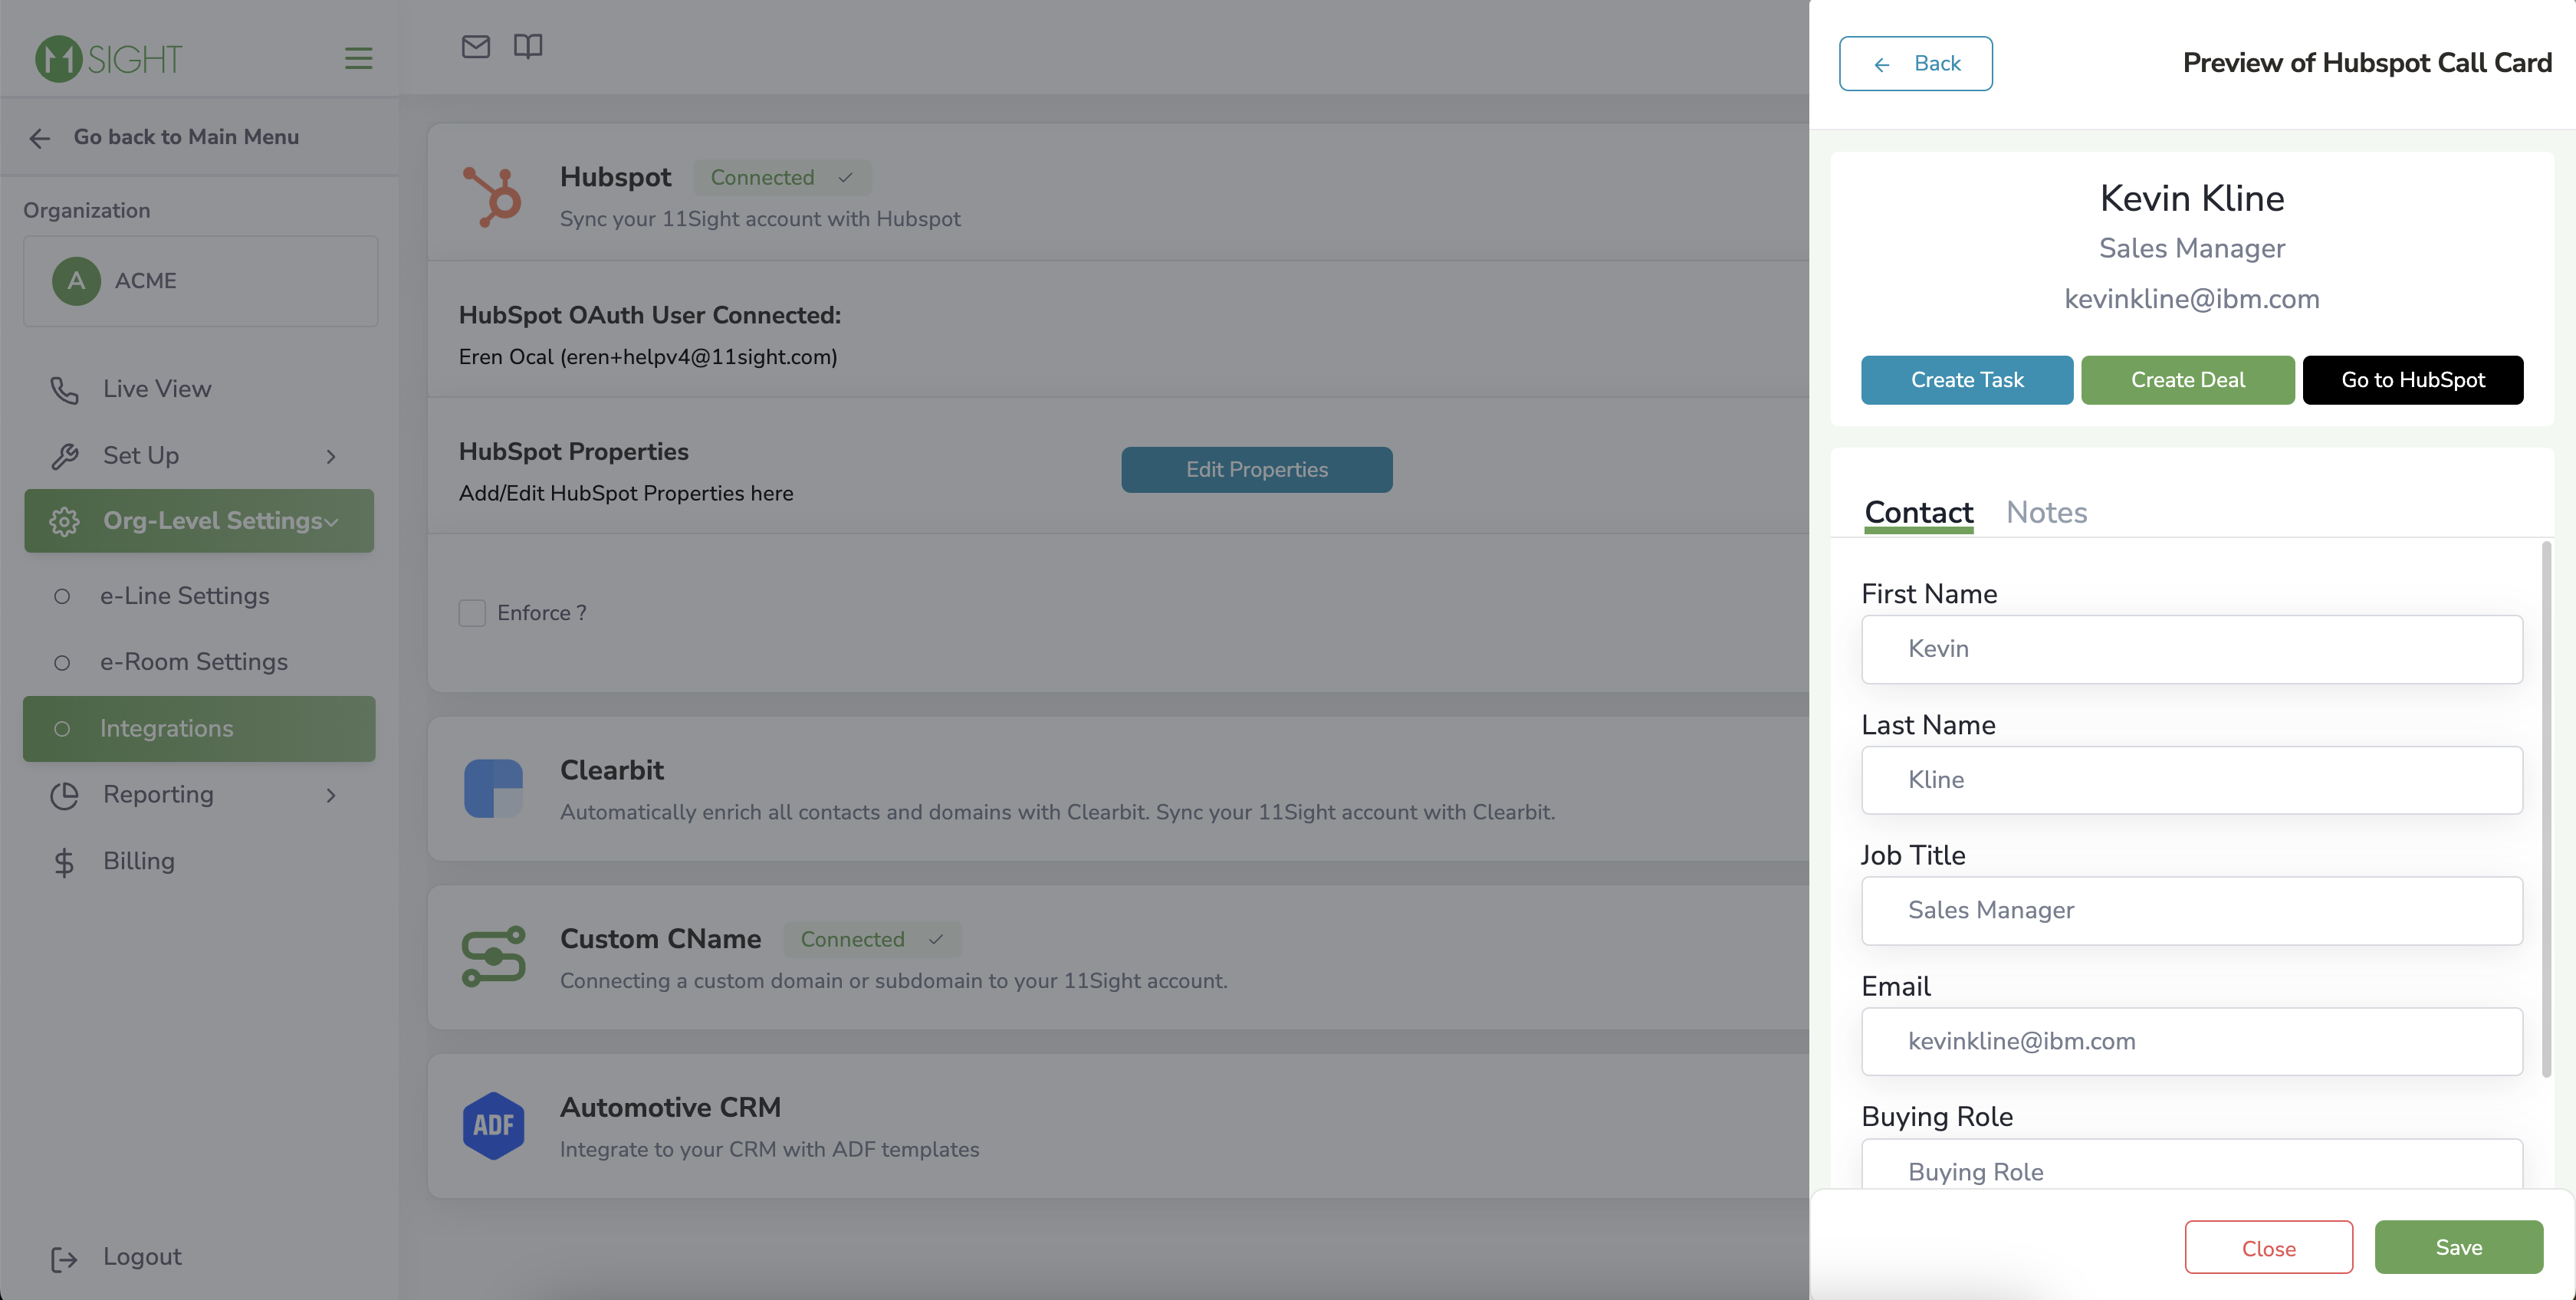This screenshot has height=1300, width=2576.
Task: Open the book documentation icon
Action: 528,46
